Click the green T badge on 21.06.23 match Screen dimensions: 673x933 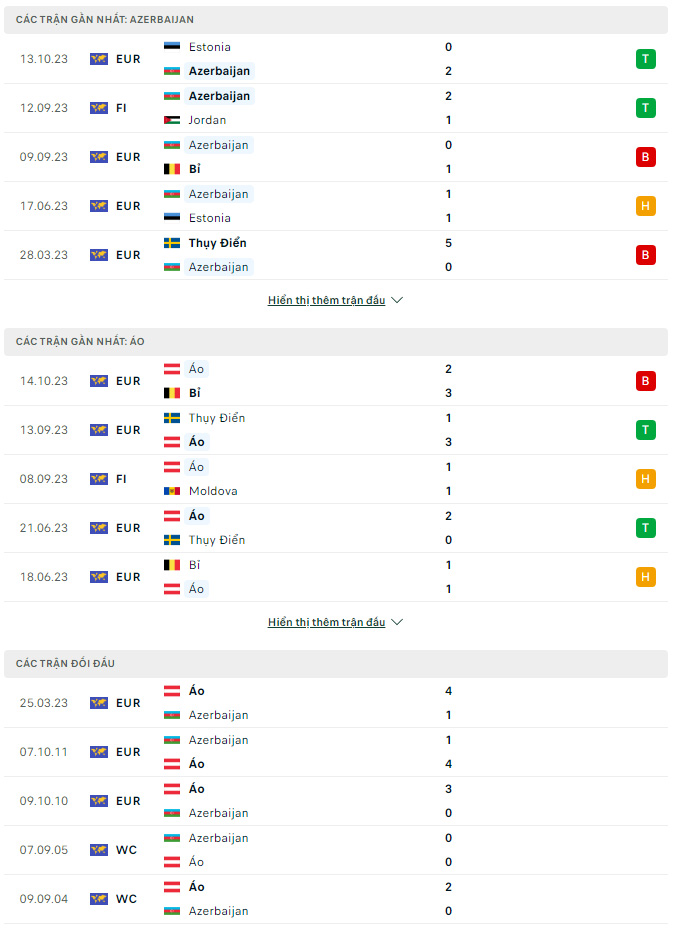(x=645, y=528)
